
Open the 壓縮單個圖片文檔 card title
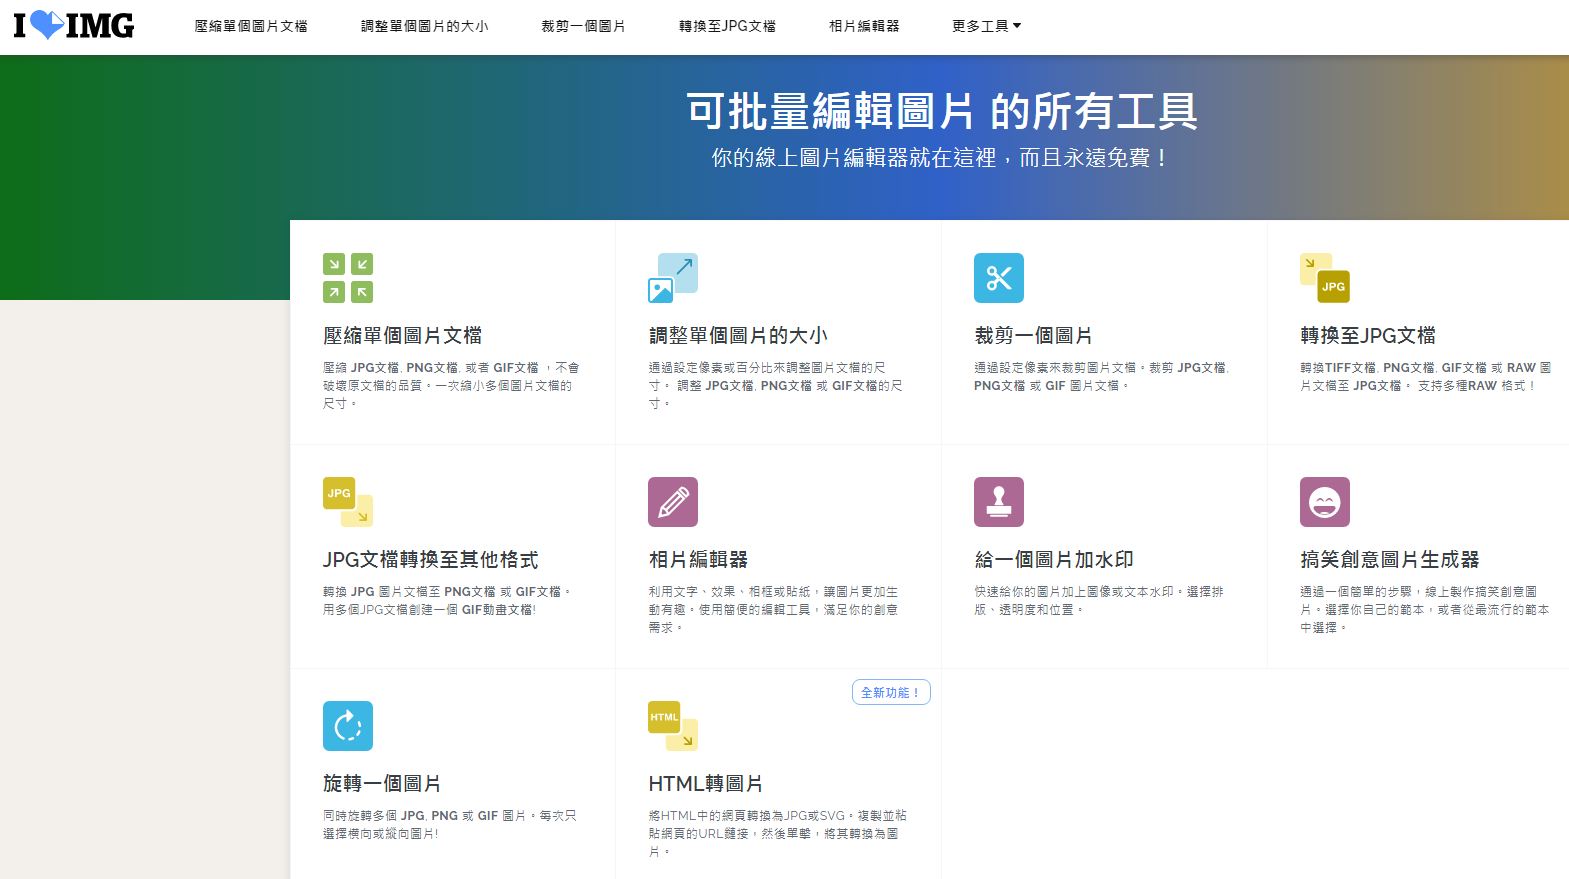402,335
